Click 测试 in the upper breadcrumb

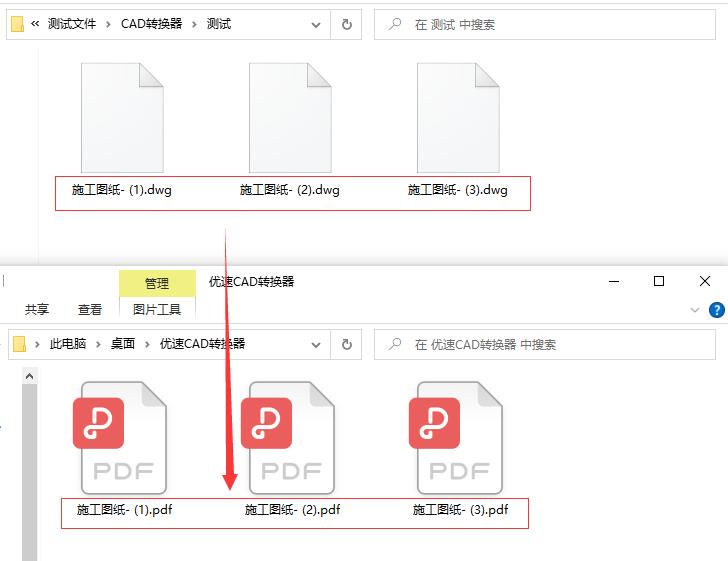[x=219, y=24]
